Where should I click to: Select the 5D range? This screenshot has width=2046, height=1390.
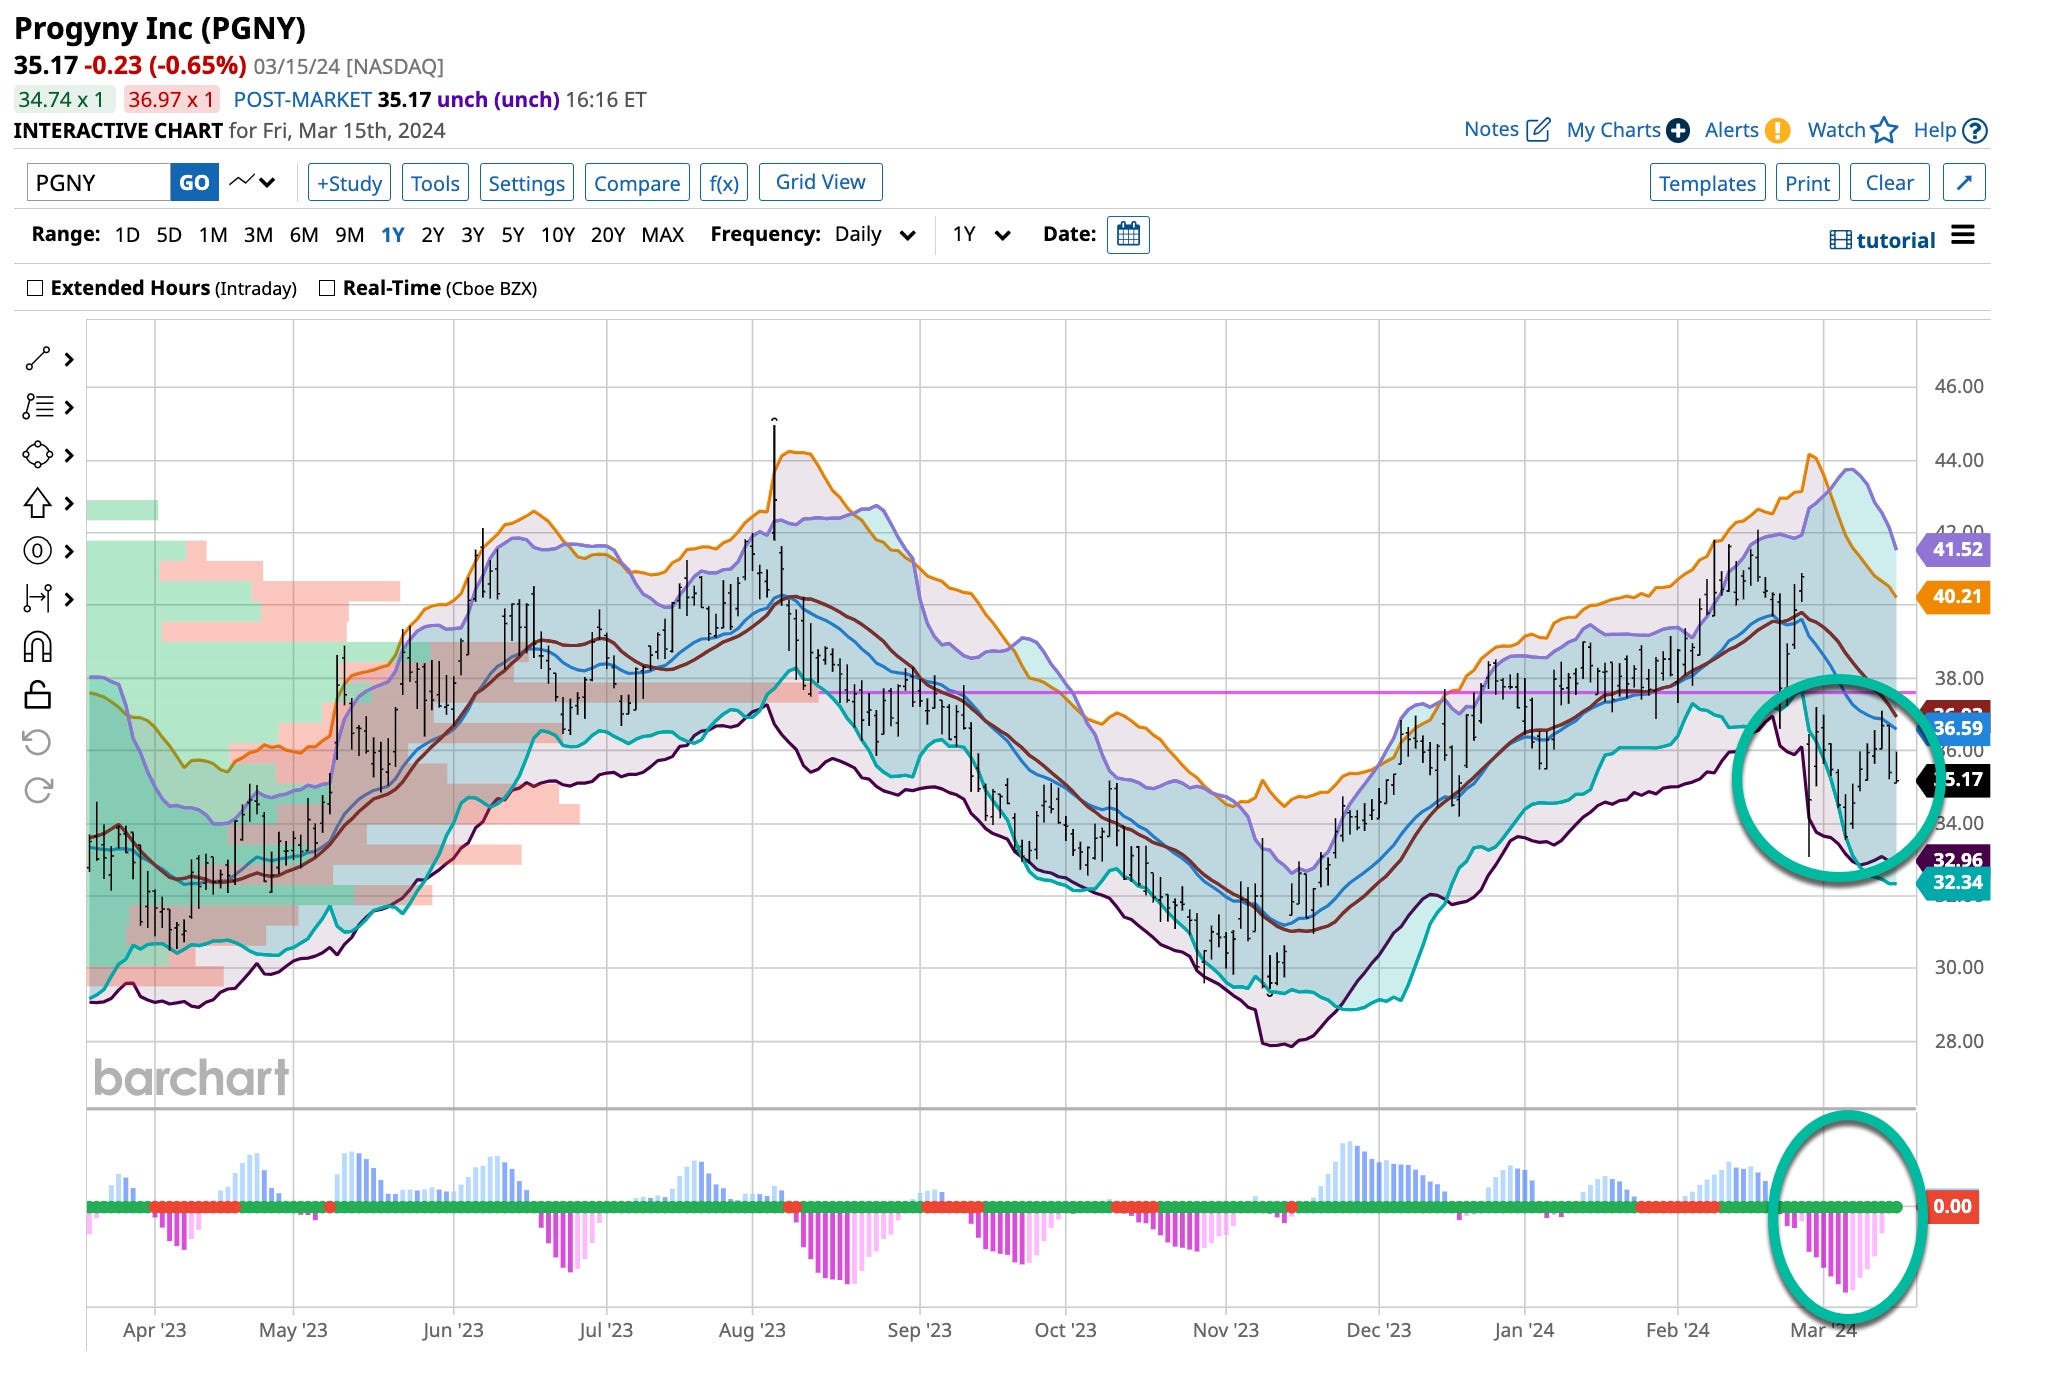(169, 235)
